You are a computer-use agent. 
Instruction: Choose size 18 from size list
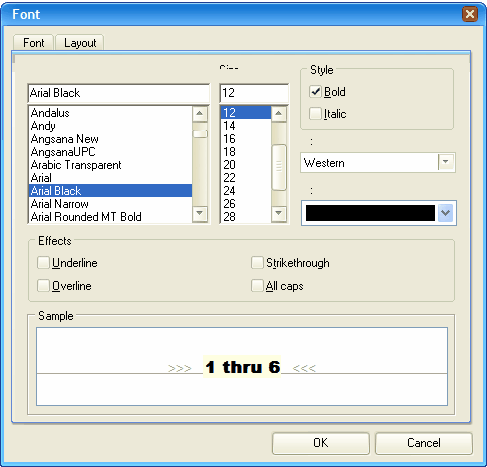[x=246, y=152]
